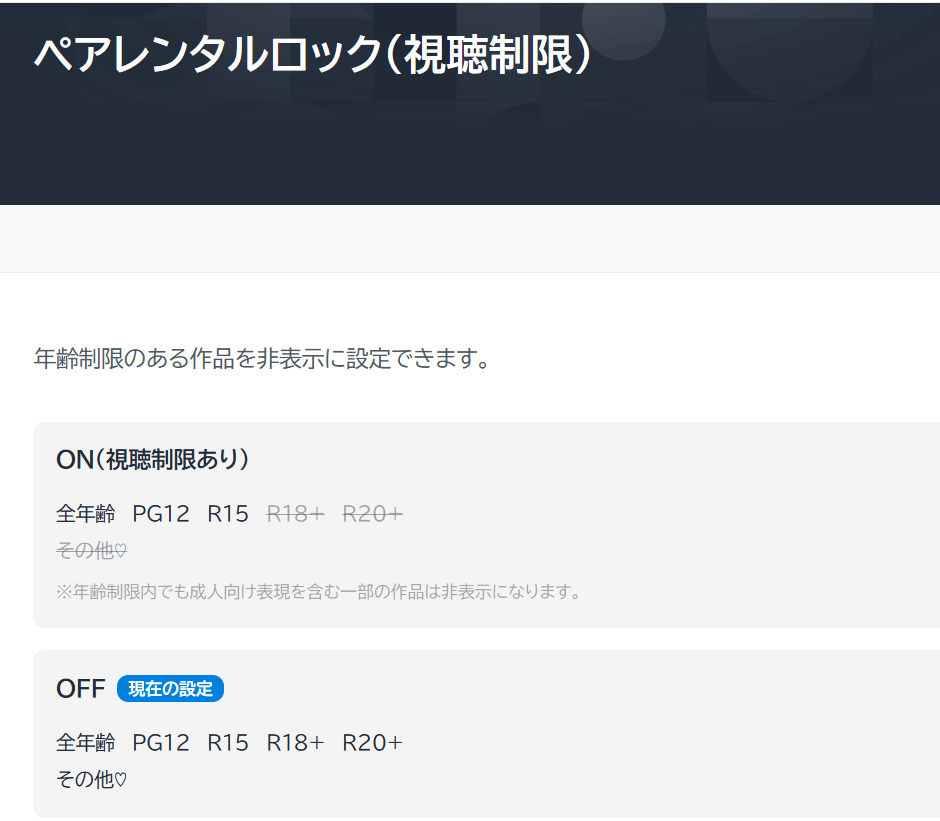940x821 pixels.
Task: Click the struck-through R20+ label
Action: [372, 514]
